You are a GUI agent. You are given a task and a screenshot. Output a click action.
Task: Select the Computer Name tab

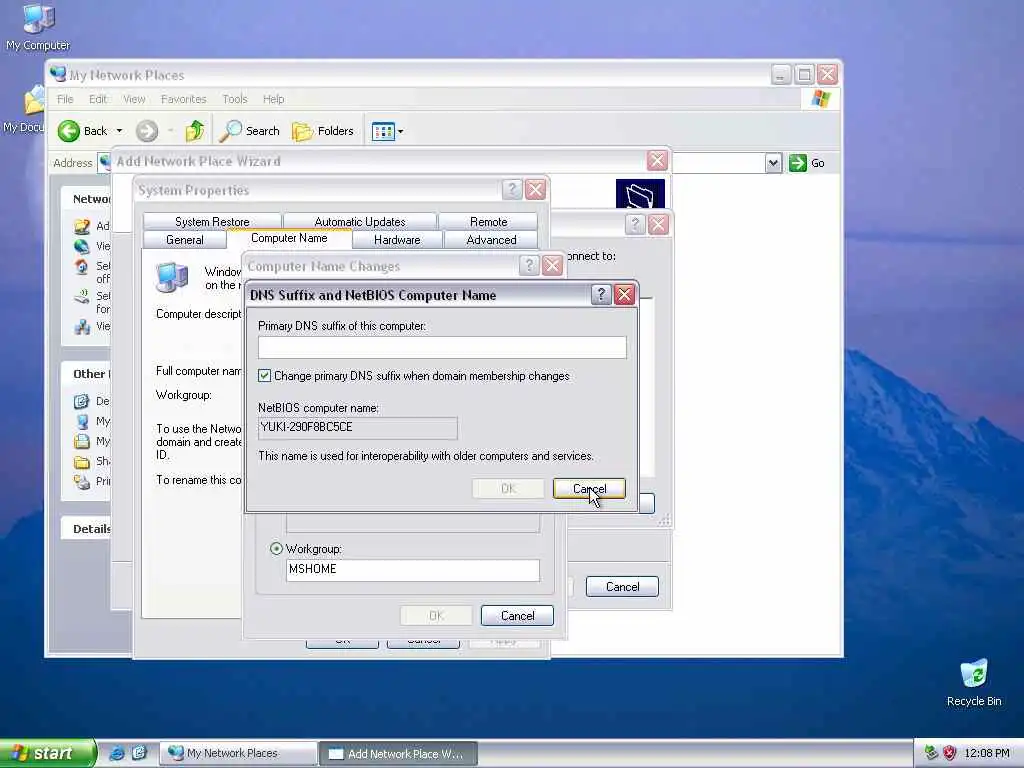(x=289, y=238)
